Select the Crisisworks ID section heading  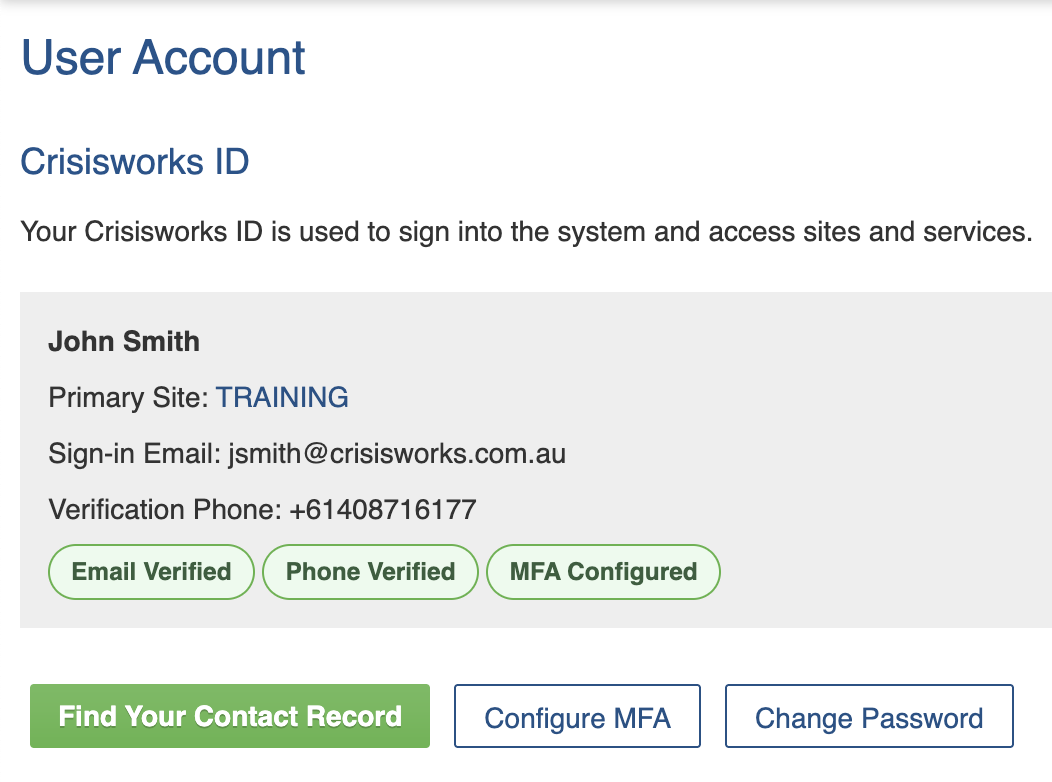tap(135, 161)
